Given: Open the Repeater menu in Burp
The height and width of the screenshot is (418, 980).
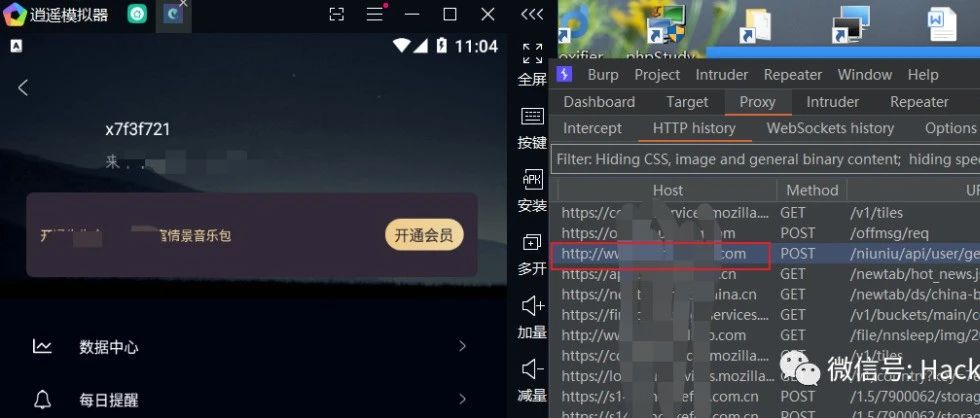Looking at the screenshot, I should click(x=792, y=75).
